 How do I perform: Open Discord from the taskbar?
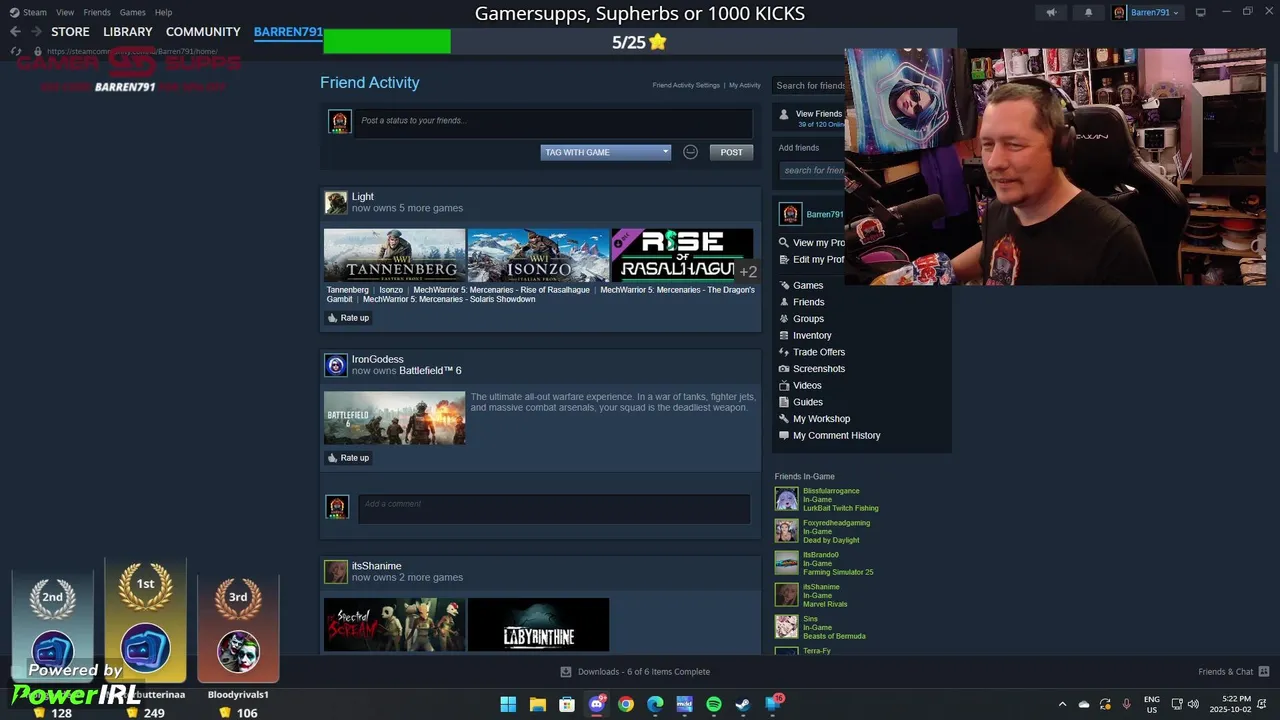coord(597,704)
